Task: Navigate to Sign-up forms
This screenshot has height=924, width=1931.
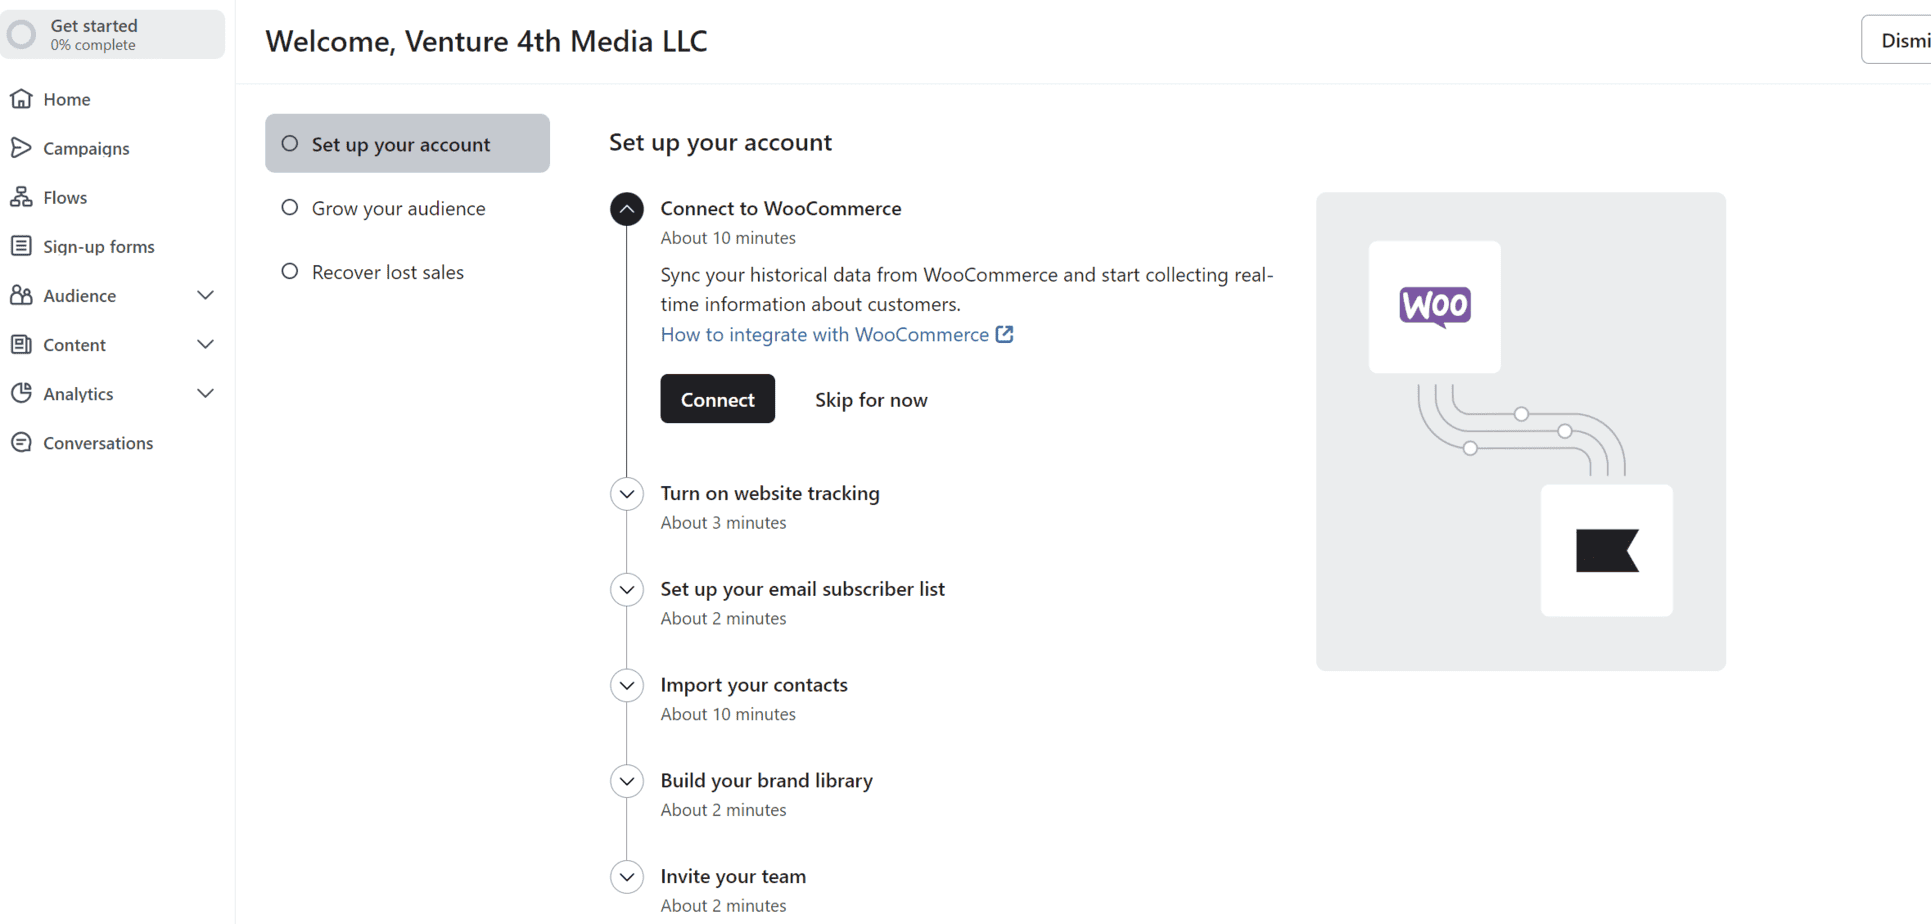Action: [x=99, y=246]
